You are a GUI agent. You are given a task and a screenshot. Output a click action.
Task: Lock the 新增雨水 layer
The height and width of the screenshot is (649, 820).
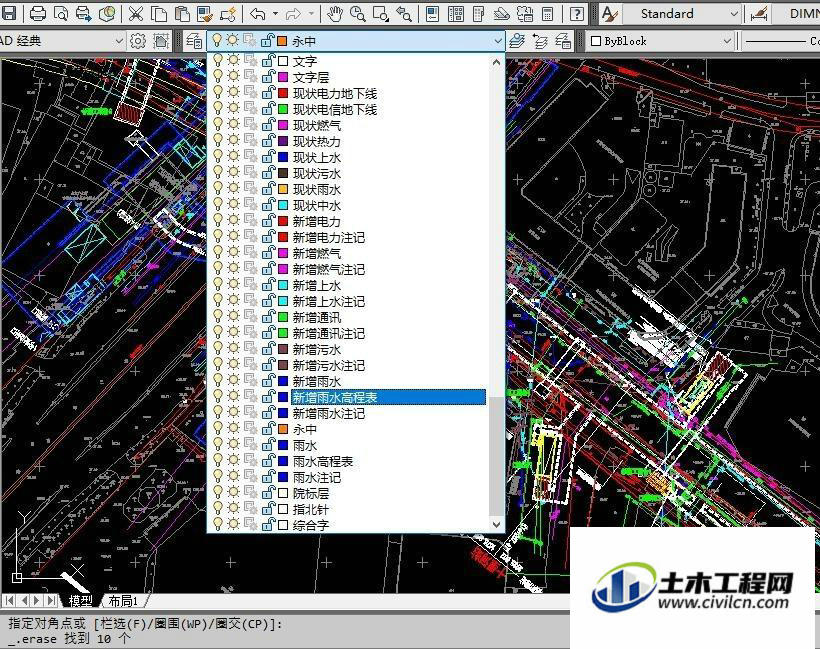click(x=268, y=381)
